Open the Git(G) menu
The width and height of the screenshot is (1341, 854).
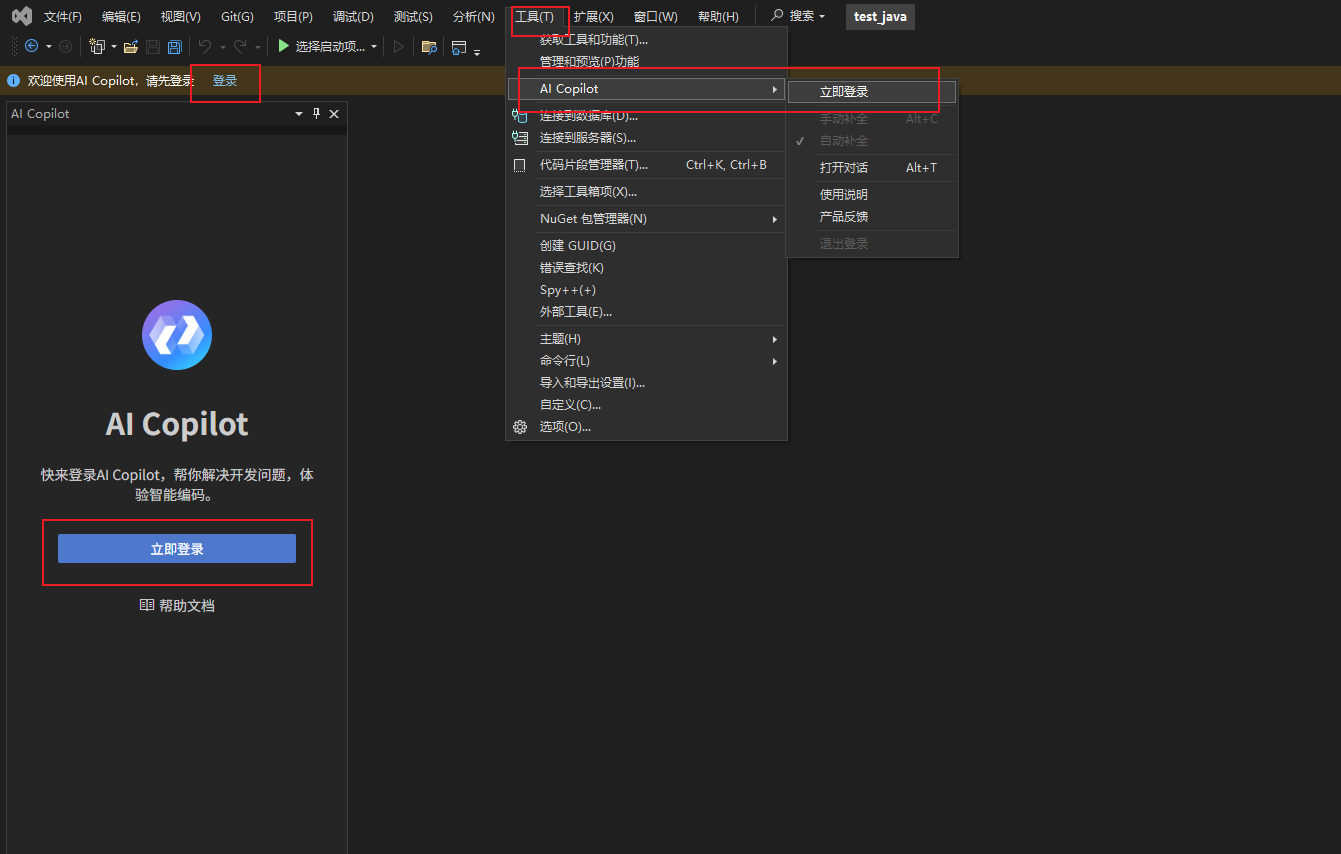click(x=238, y=17)
